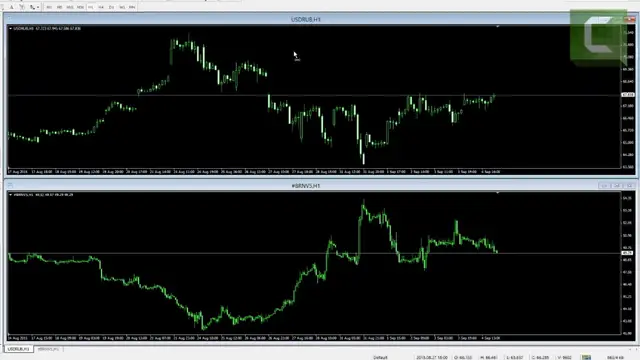Switch to the USDRUB,H1 chart tab

pos(19,349)
